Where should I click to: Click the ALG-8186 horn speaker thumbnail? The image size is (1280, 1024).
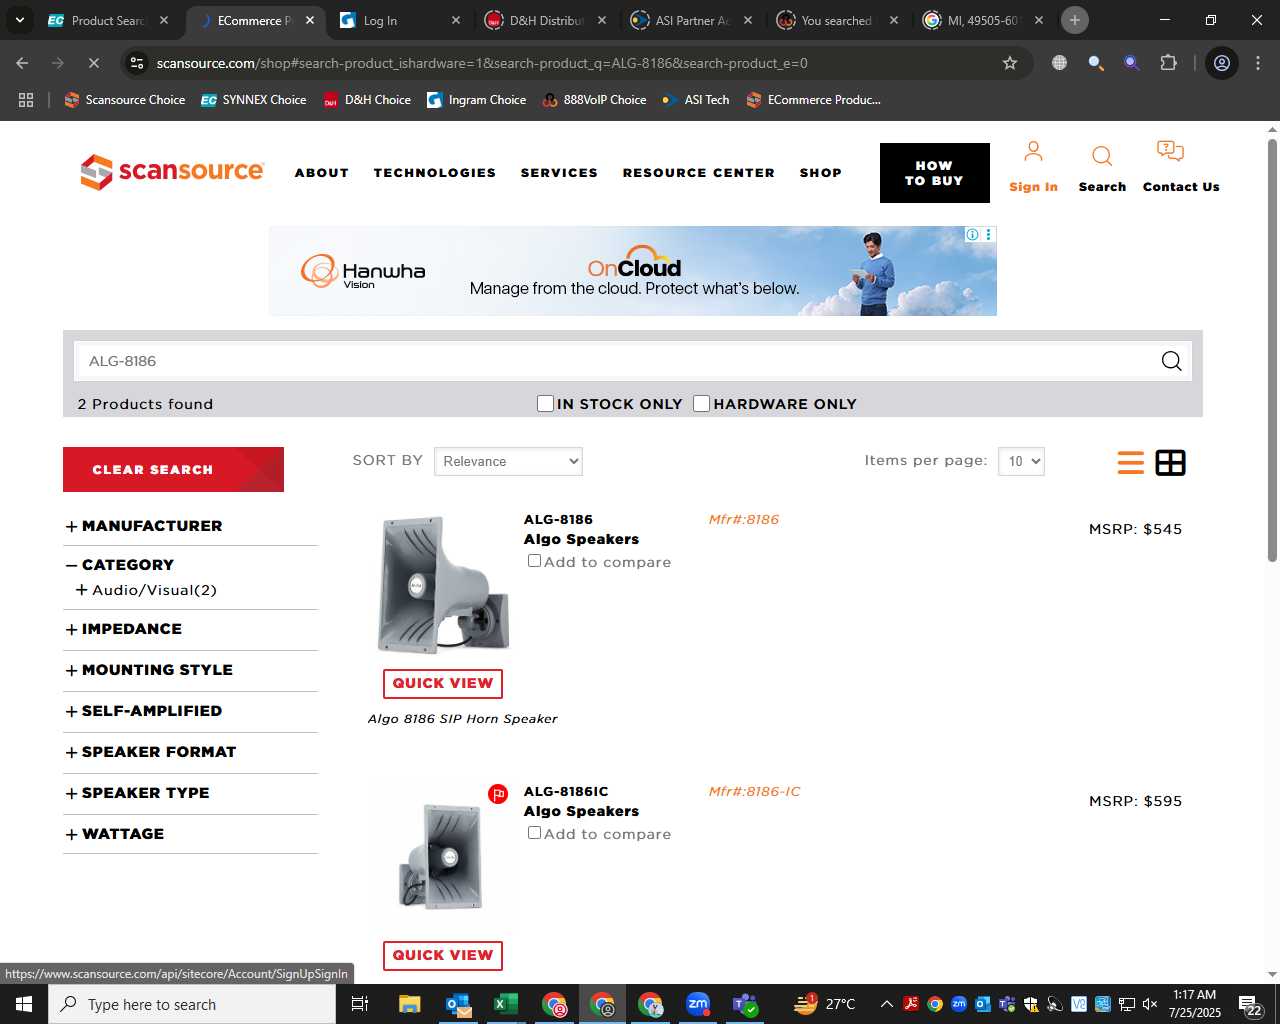tap(443, 585)
